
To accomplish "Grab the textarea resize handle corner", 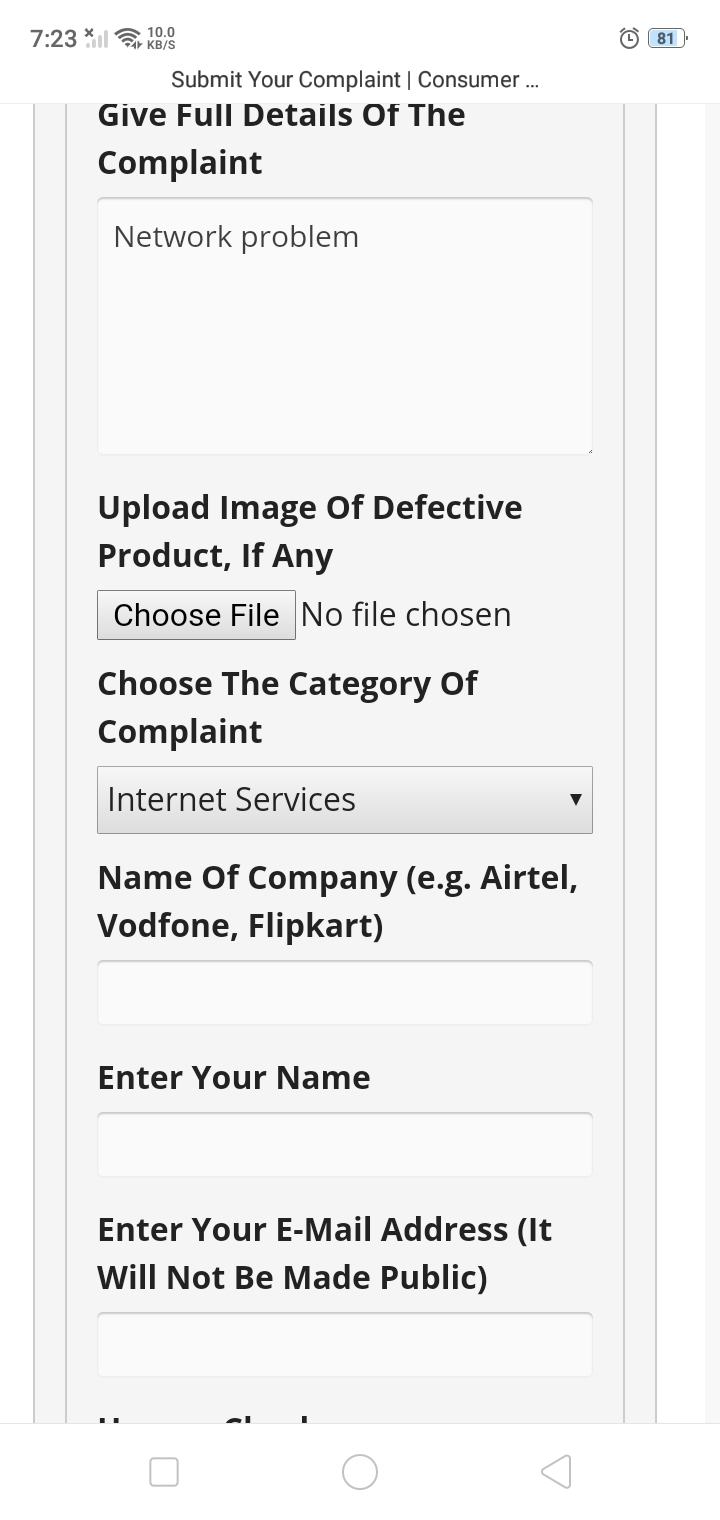I will point(588,450).
